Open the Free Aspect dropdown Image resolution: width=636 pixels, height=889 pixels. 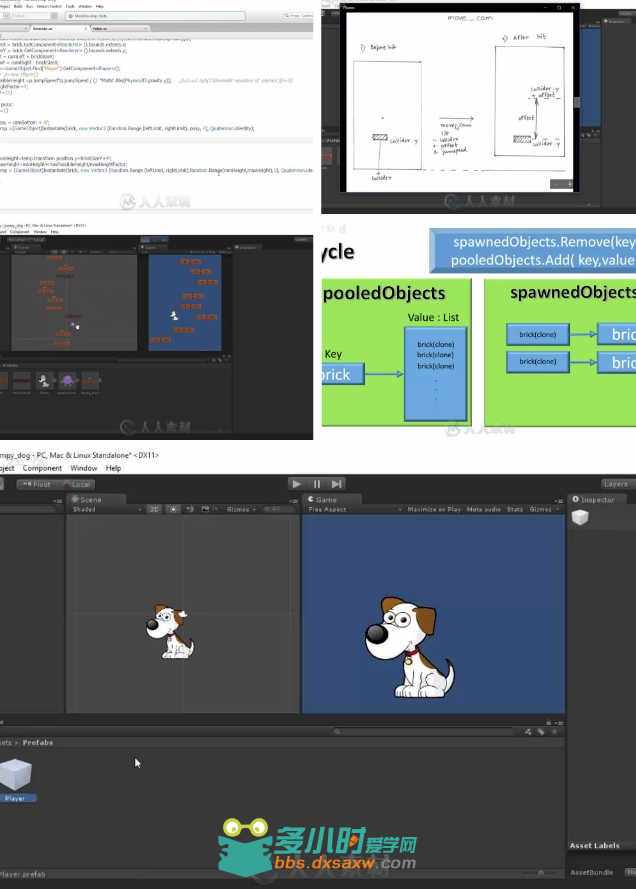pos(354,509)
